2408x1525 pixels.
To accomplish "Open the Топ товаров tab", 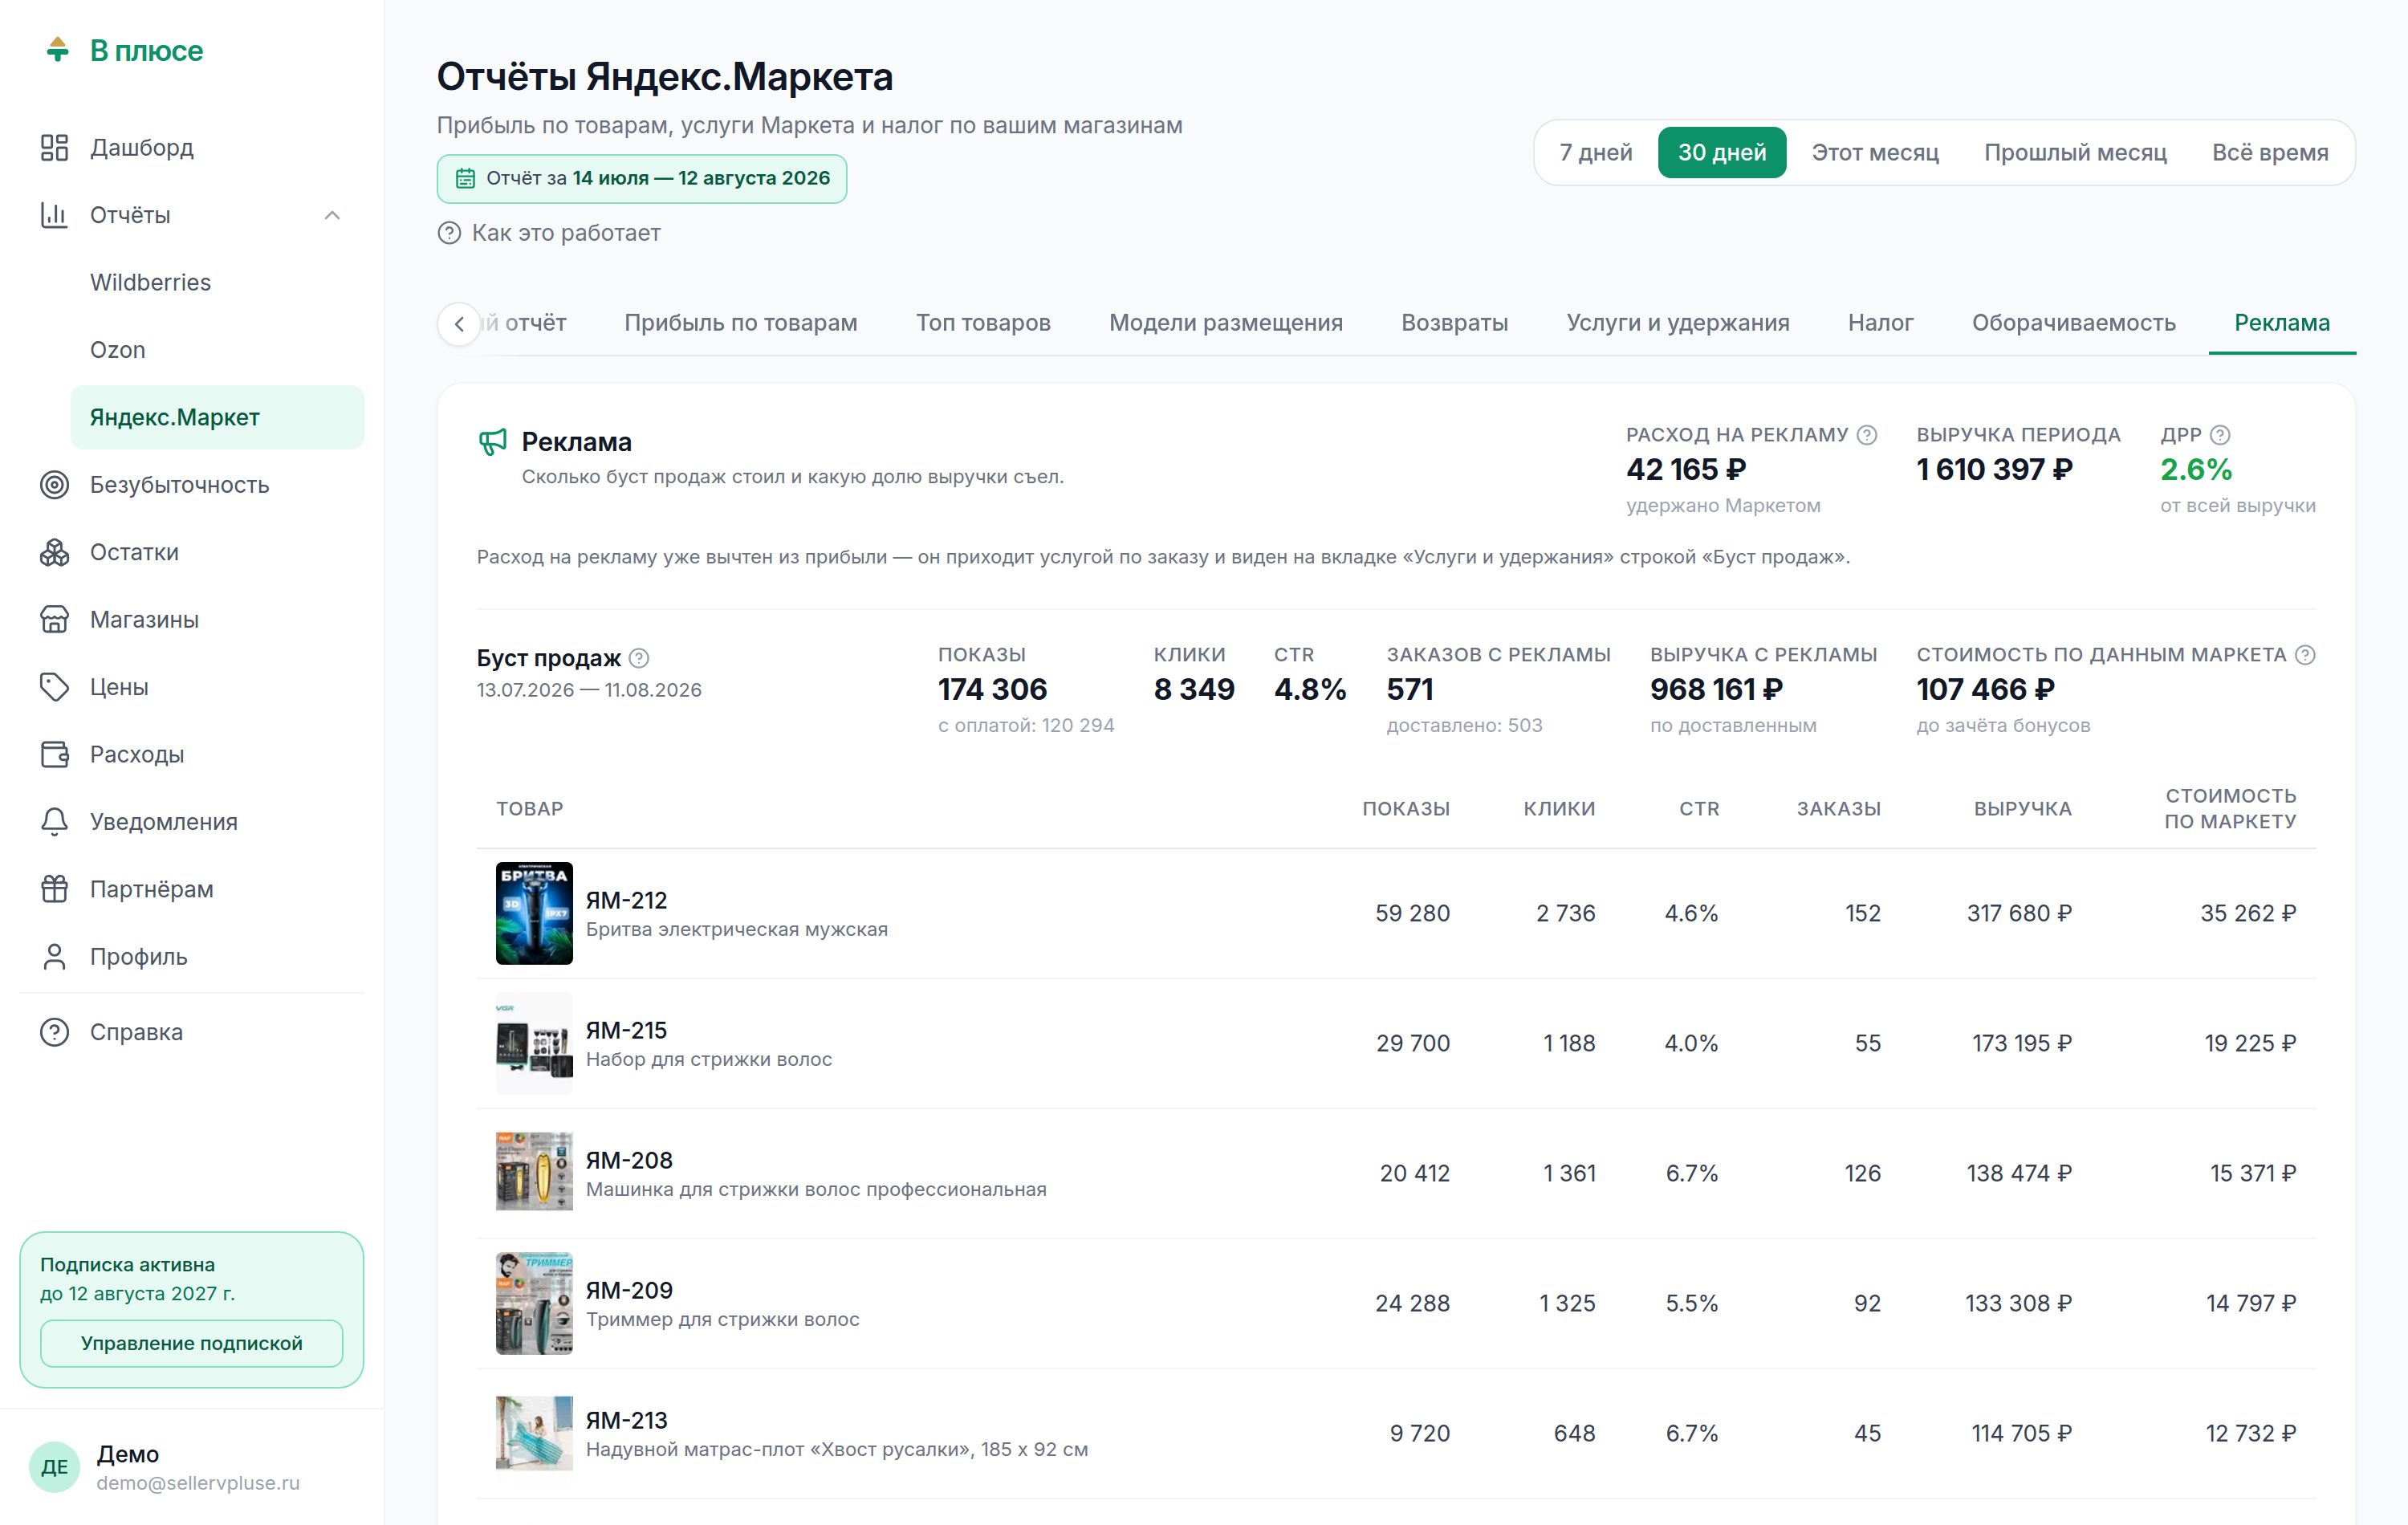I will [983, 323].
